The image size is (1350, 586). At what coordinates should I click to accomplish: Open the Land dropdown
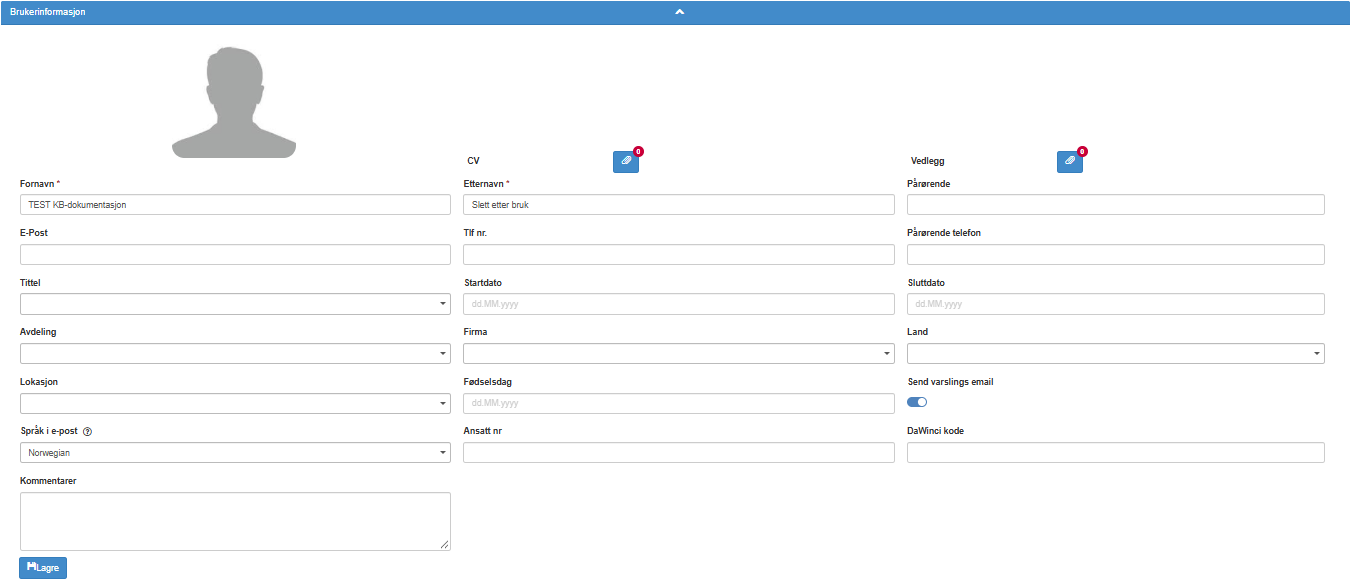[x=1116, y=353]
